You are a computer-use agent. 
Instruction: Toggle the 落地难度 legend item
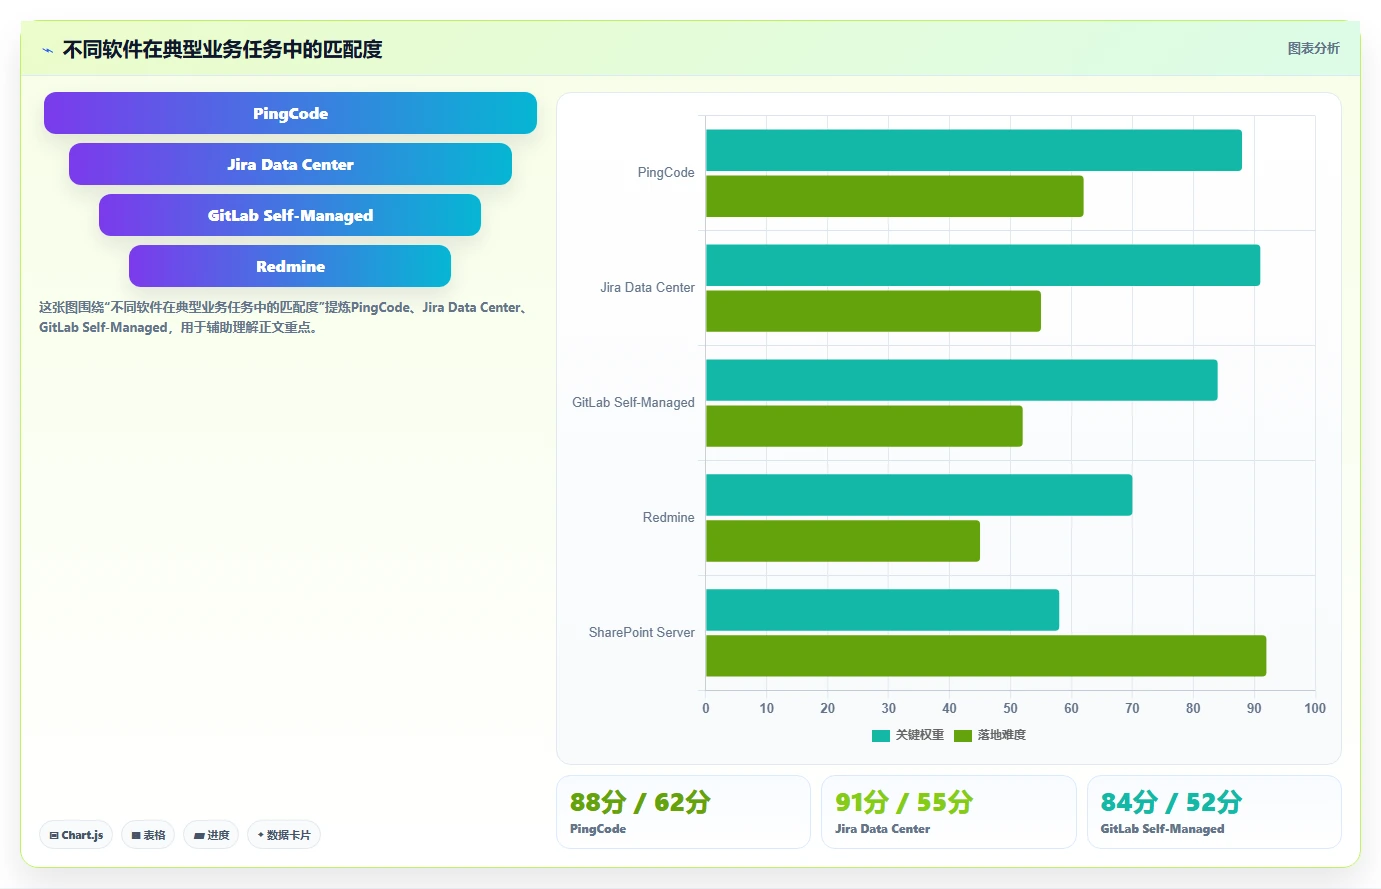point(990,735)
